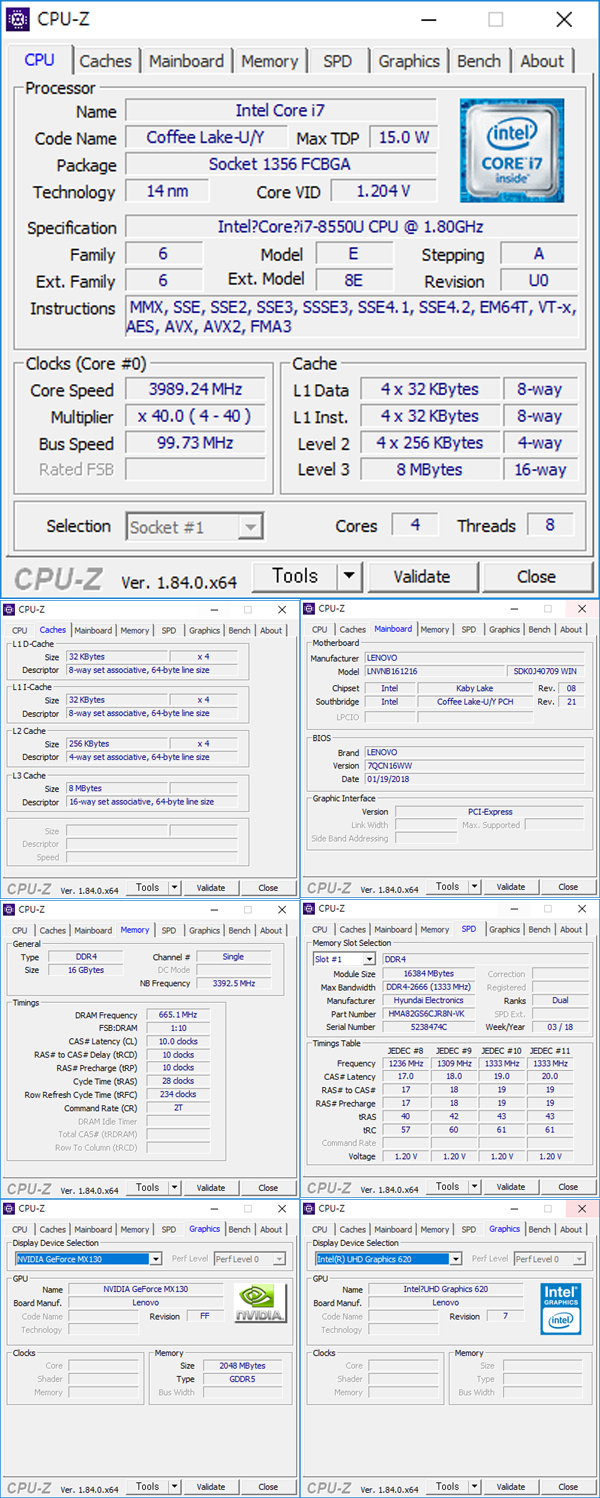Click Close in the UHD 620 Graphics window

point(568,1487)
